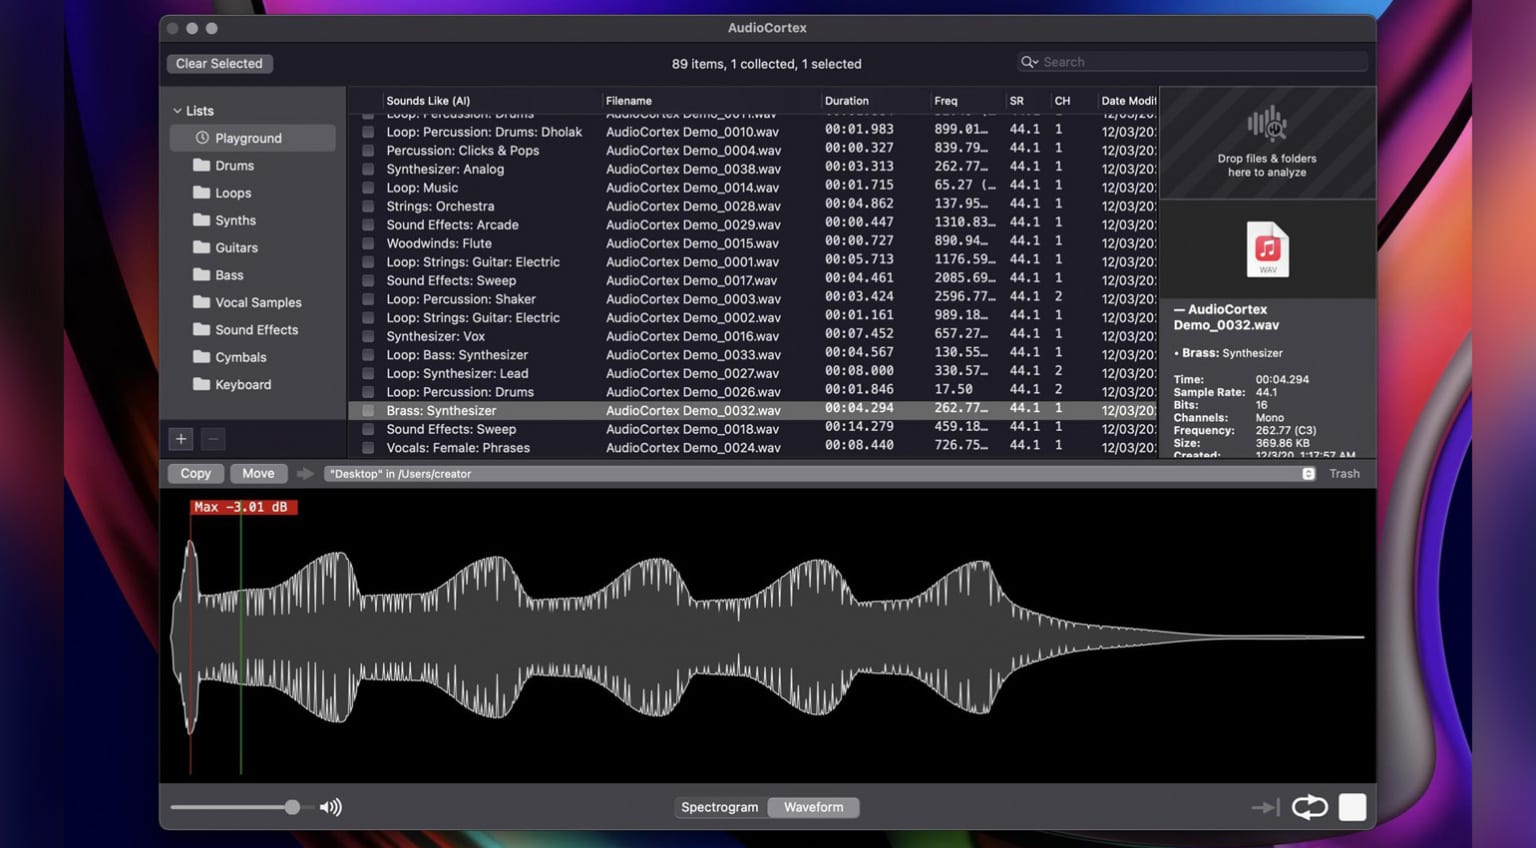1536x848 pixels.
Task: Check the box for Loop: Music row
Action: tap(368, 188)
